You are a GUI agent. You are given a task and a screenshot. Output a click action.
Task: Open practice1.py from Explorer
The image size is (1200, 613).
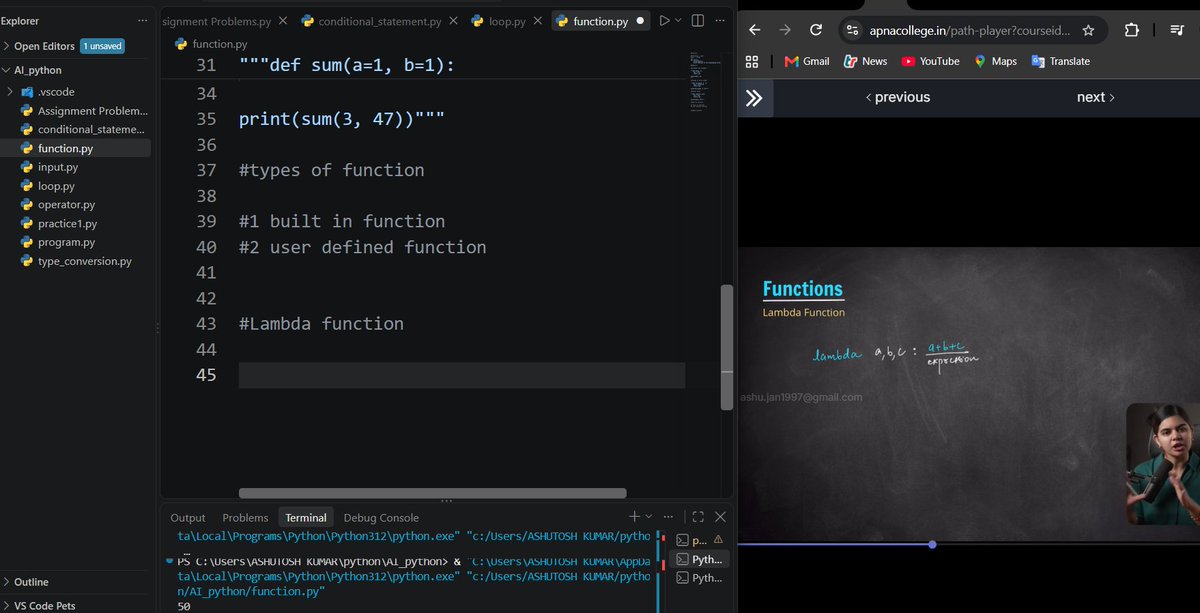click(67, 223)
